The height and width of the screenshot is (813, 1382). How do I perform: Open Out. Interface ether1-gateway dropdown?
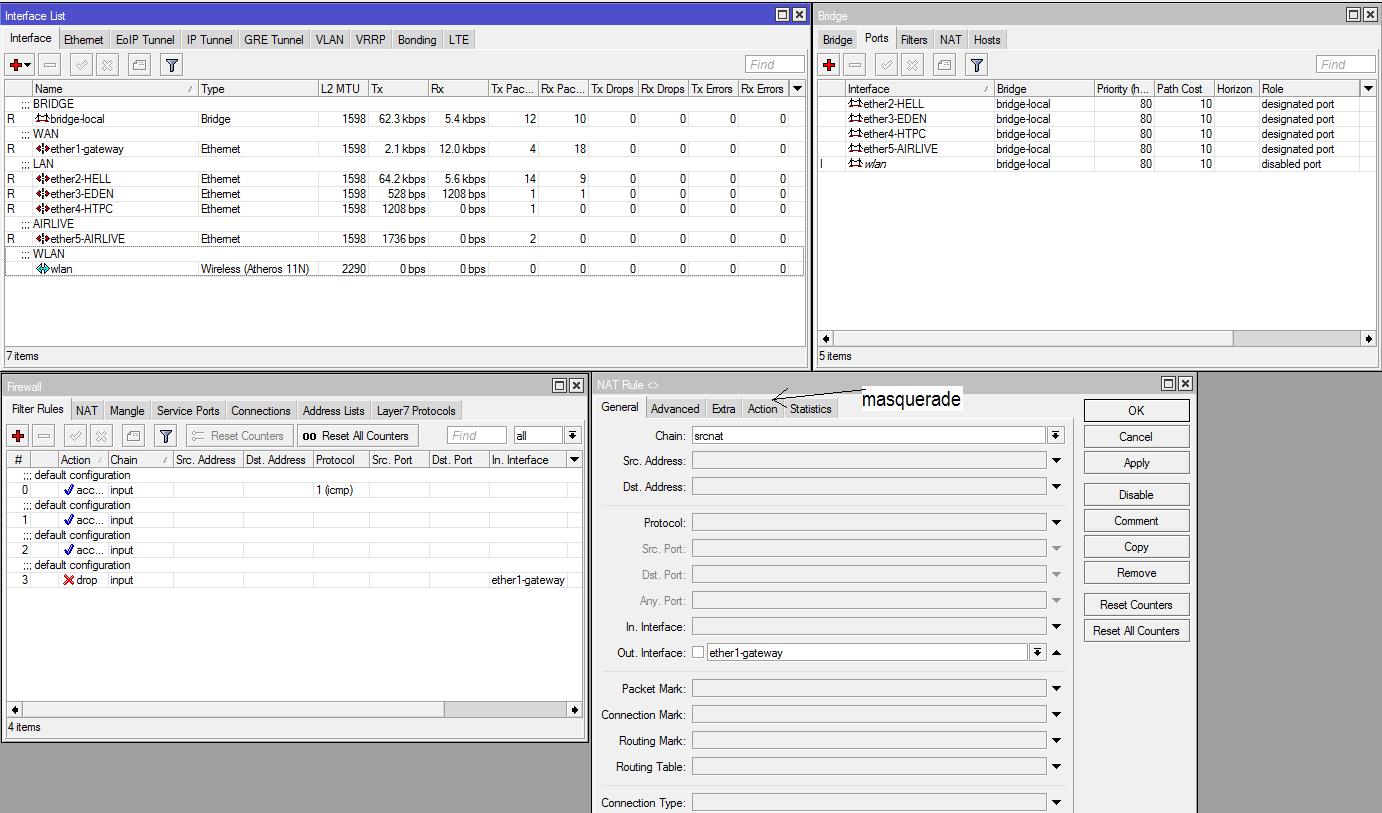[x=1038, y=652]
